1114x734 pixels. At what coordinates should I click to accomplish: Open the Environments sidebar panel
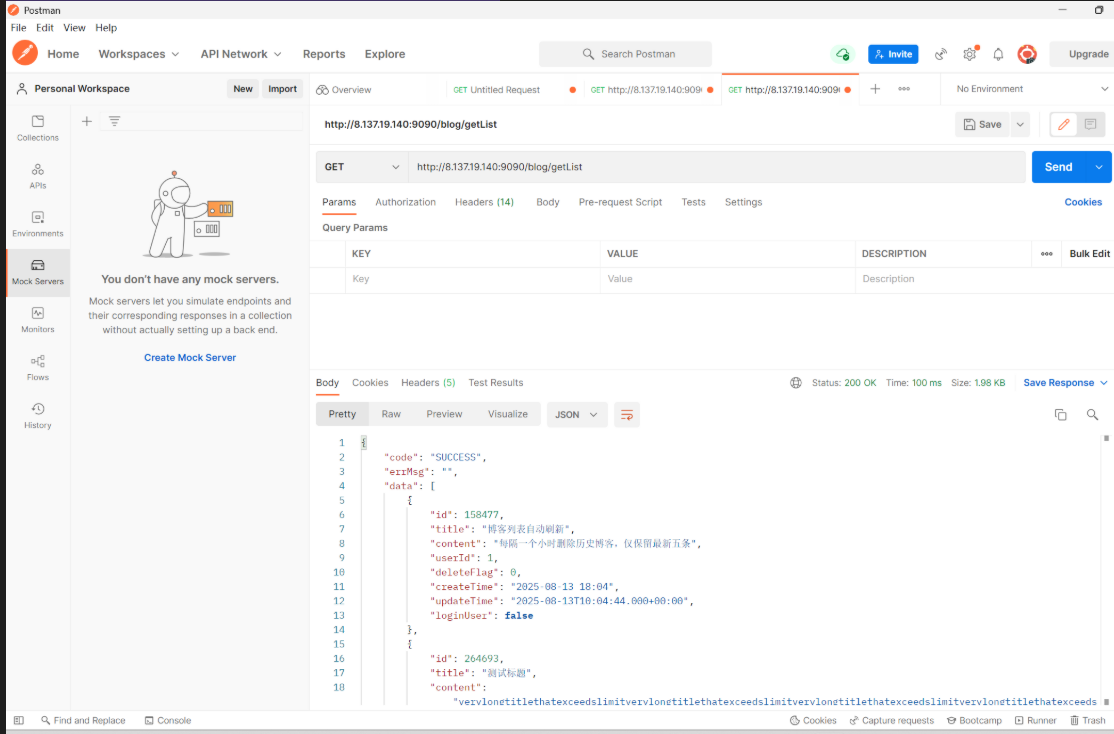[x=38, y=224]
